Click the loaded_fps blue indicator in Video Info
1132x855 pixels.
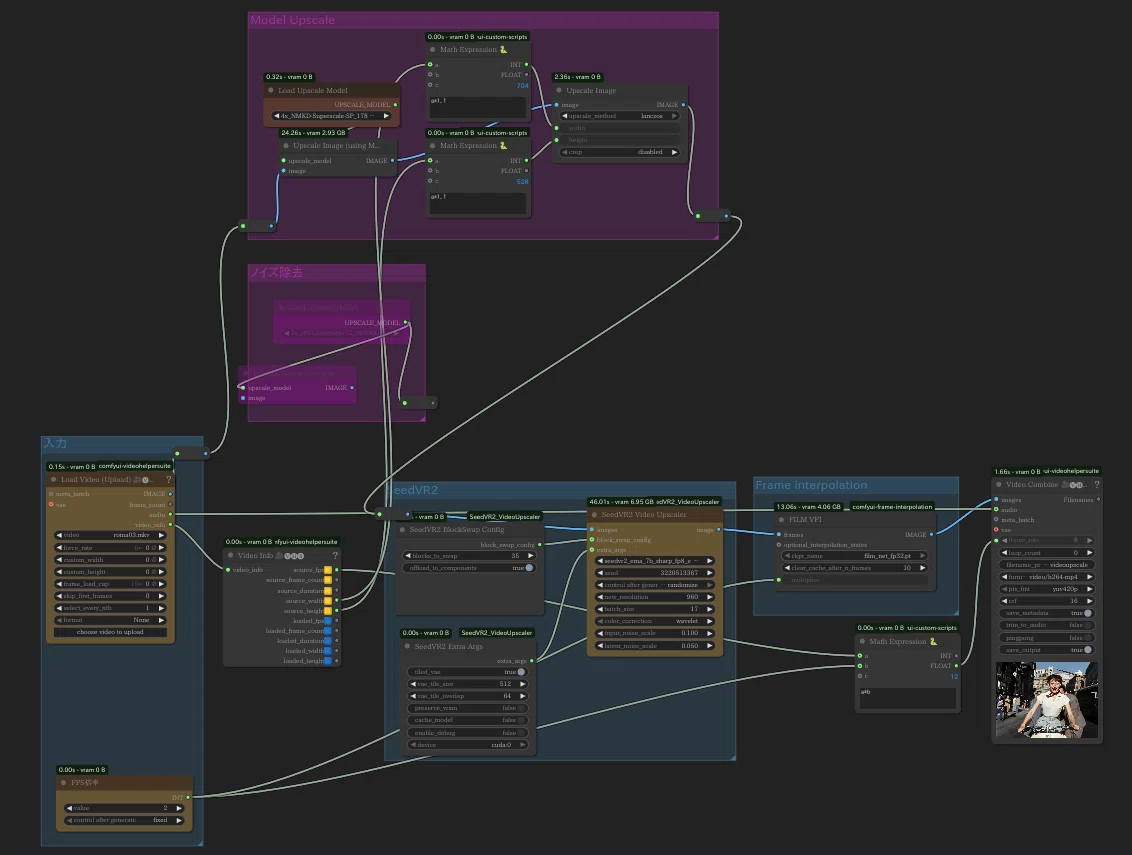click(x=328, y=620)
